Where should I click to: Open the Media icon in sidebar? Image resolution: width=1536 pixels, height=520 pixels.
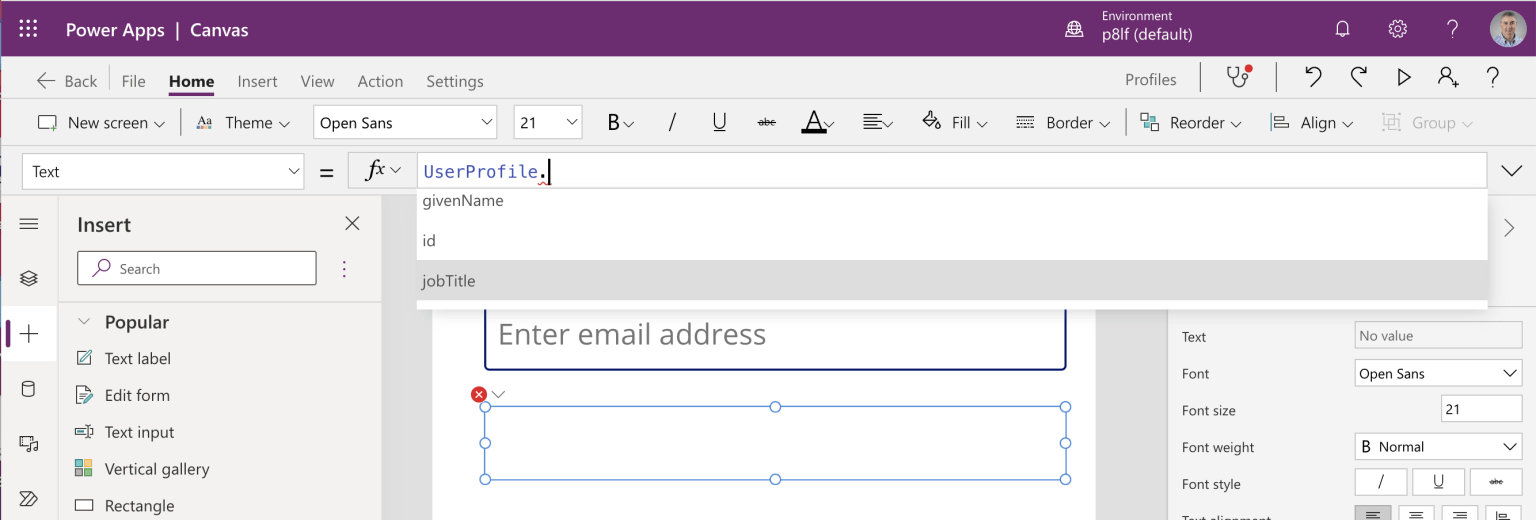(x=29, y=443)
